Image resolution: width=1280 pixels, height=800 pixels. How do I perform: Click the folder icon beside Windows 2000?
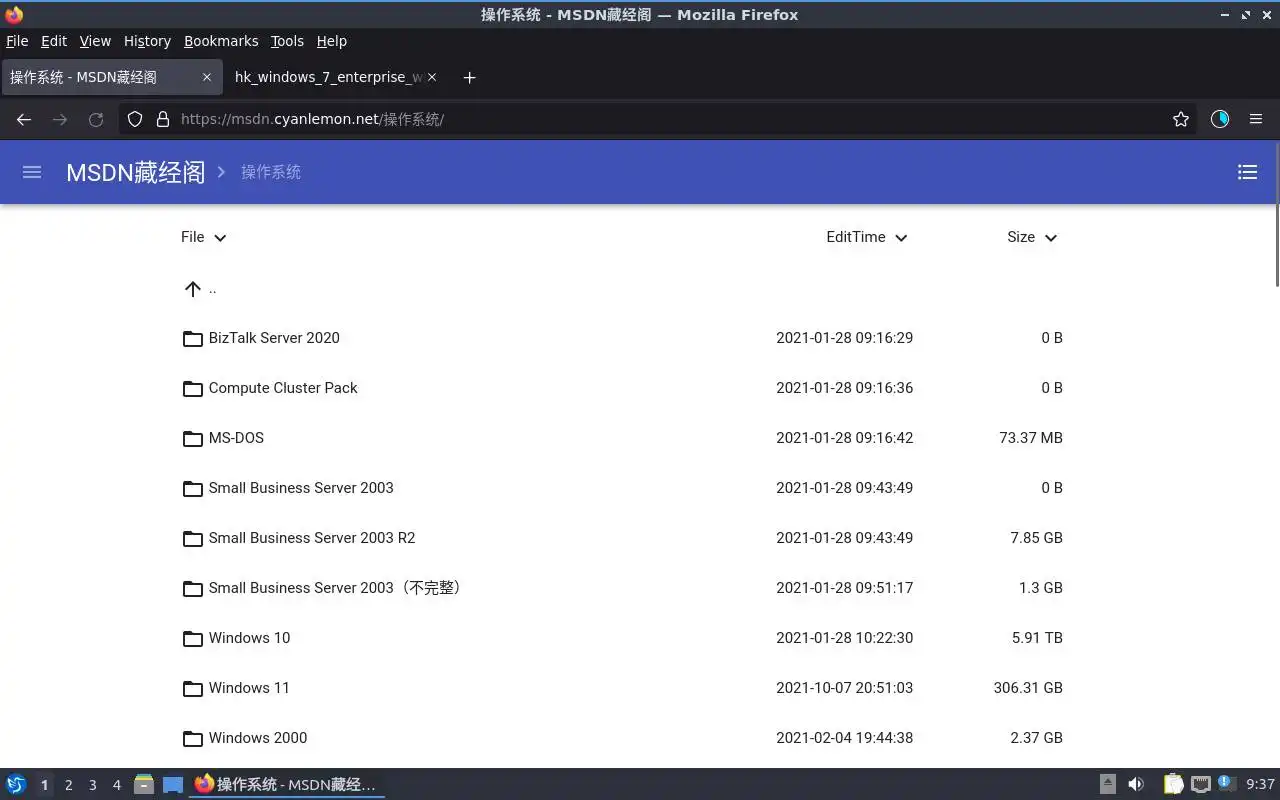pos(193,738)
